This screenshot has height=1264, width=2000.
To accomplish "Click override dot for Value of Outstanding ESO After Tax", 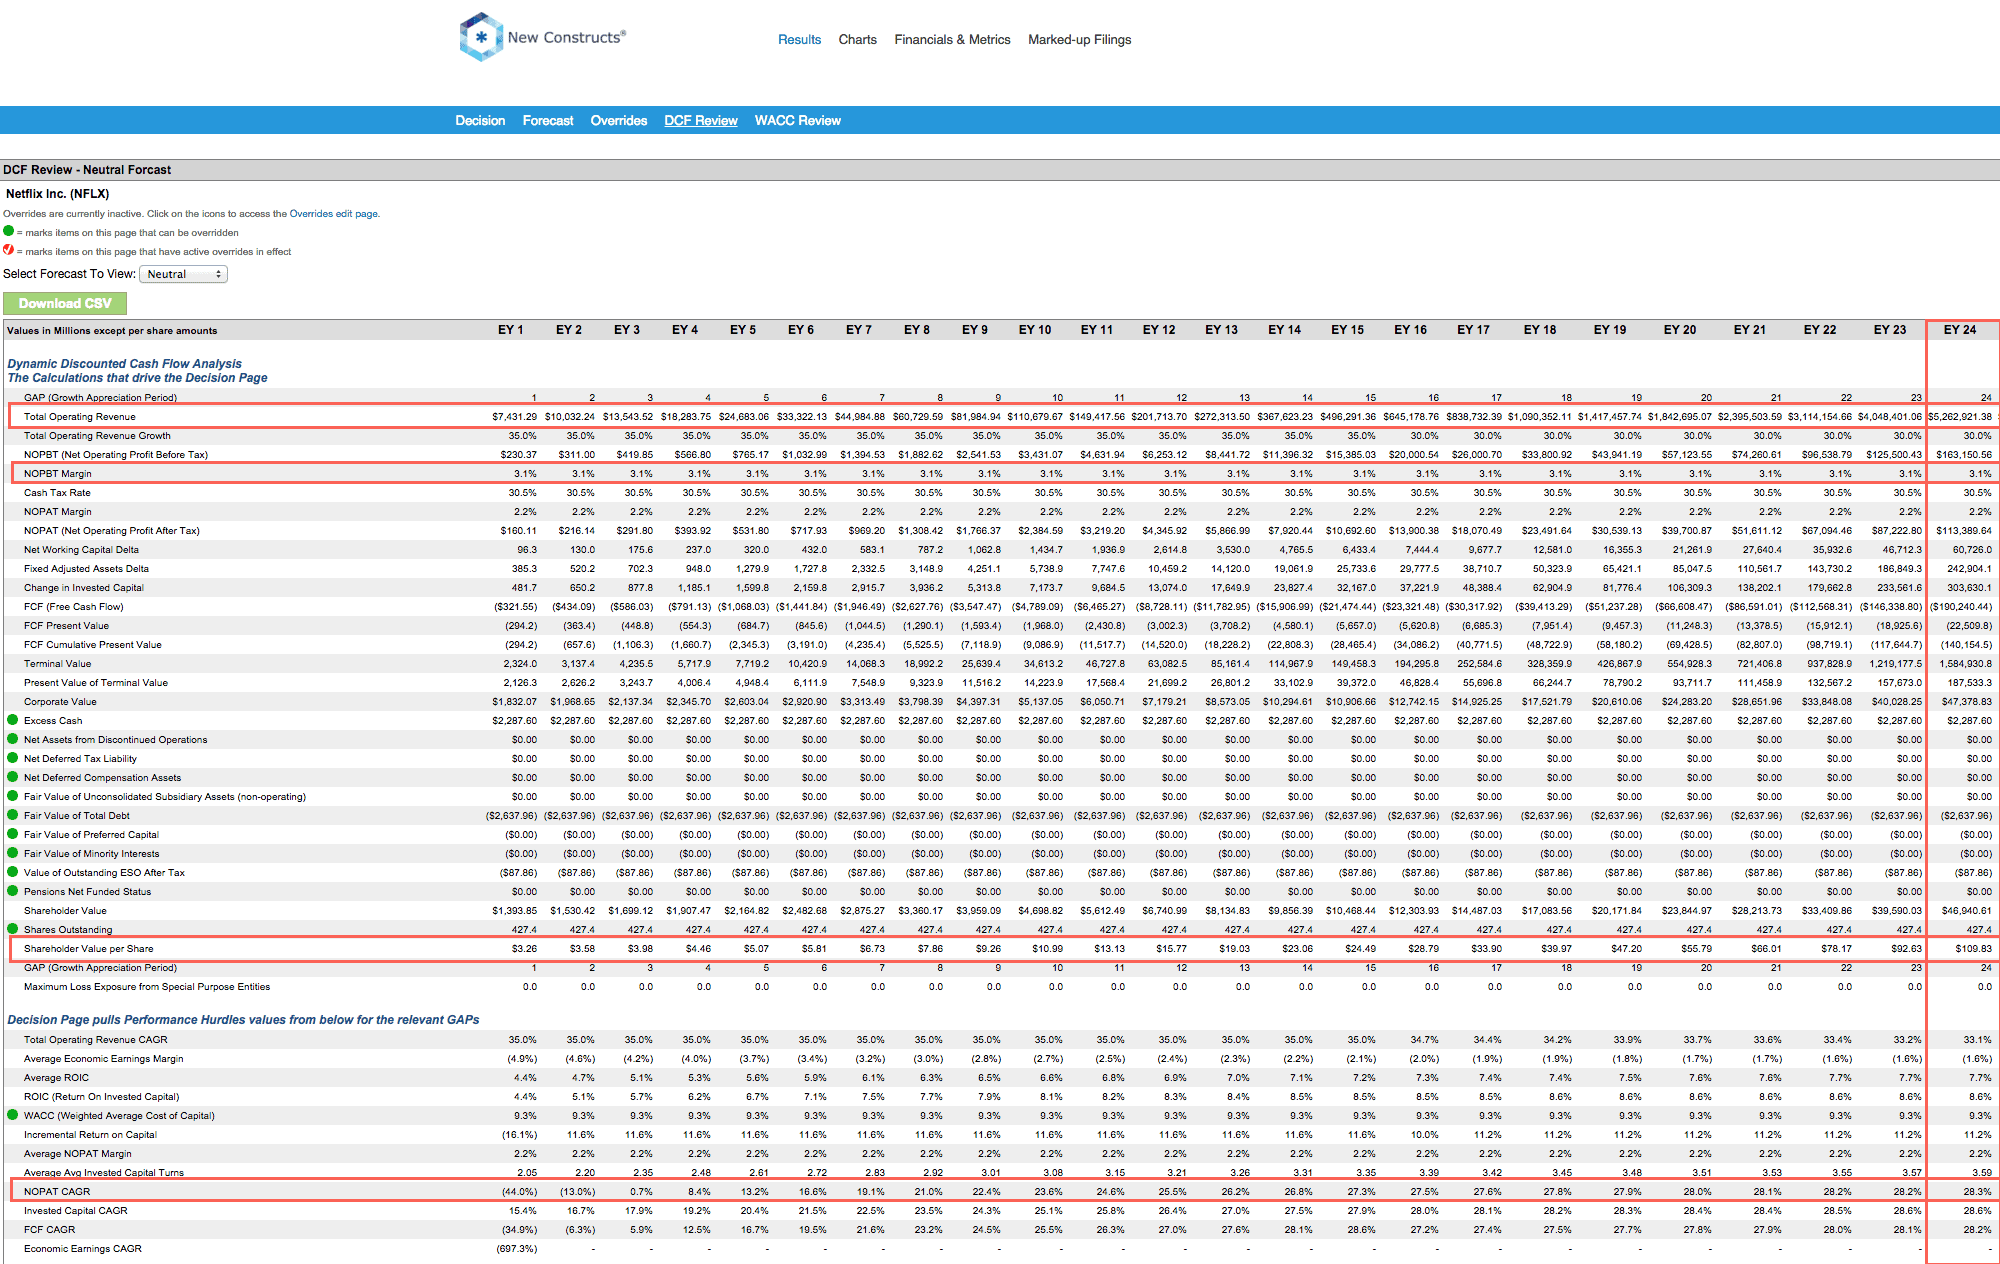I will (x=13, y=872).
